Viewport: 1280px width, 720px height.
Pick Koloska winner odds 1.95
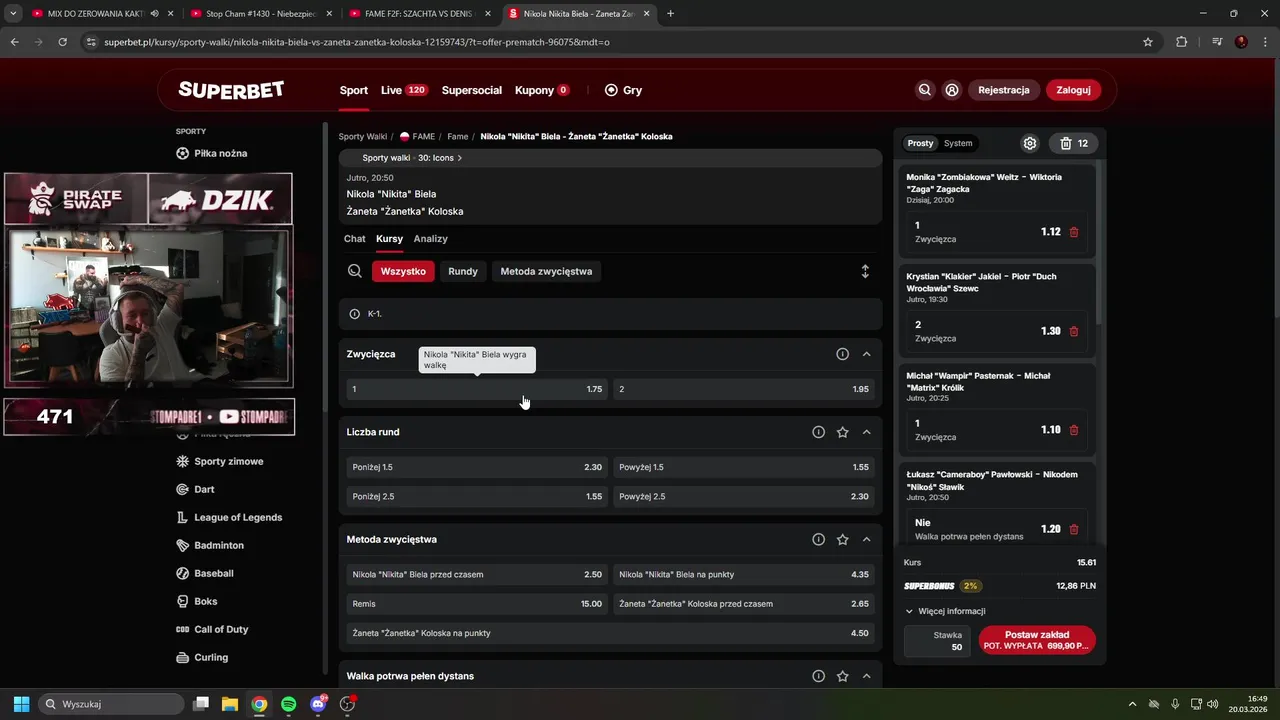pos(744,389)
